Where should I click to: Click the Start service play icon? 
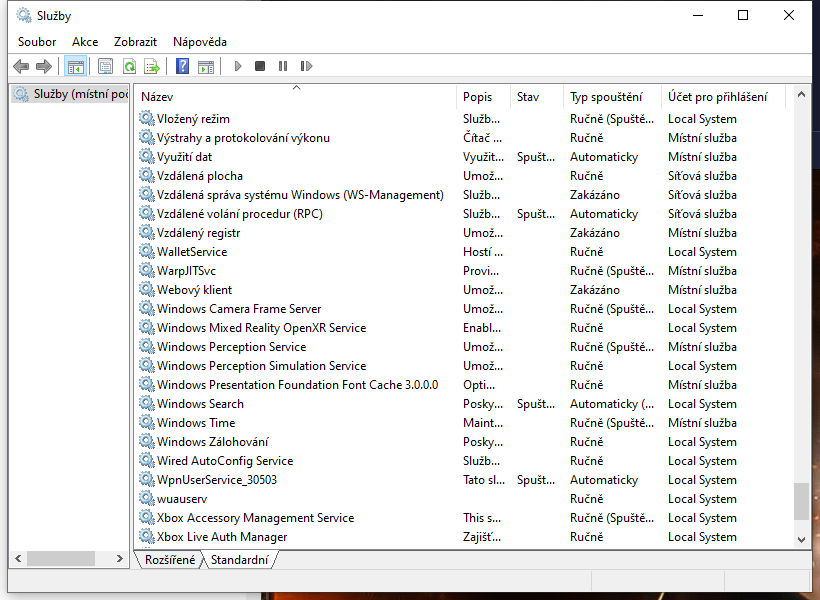238,66
